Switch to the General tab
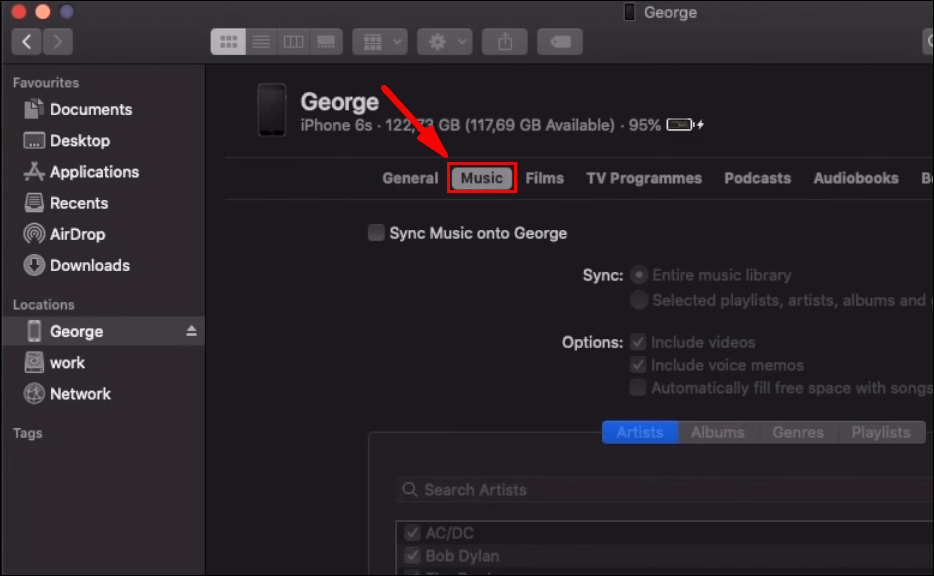 tap(410, 178)
